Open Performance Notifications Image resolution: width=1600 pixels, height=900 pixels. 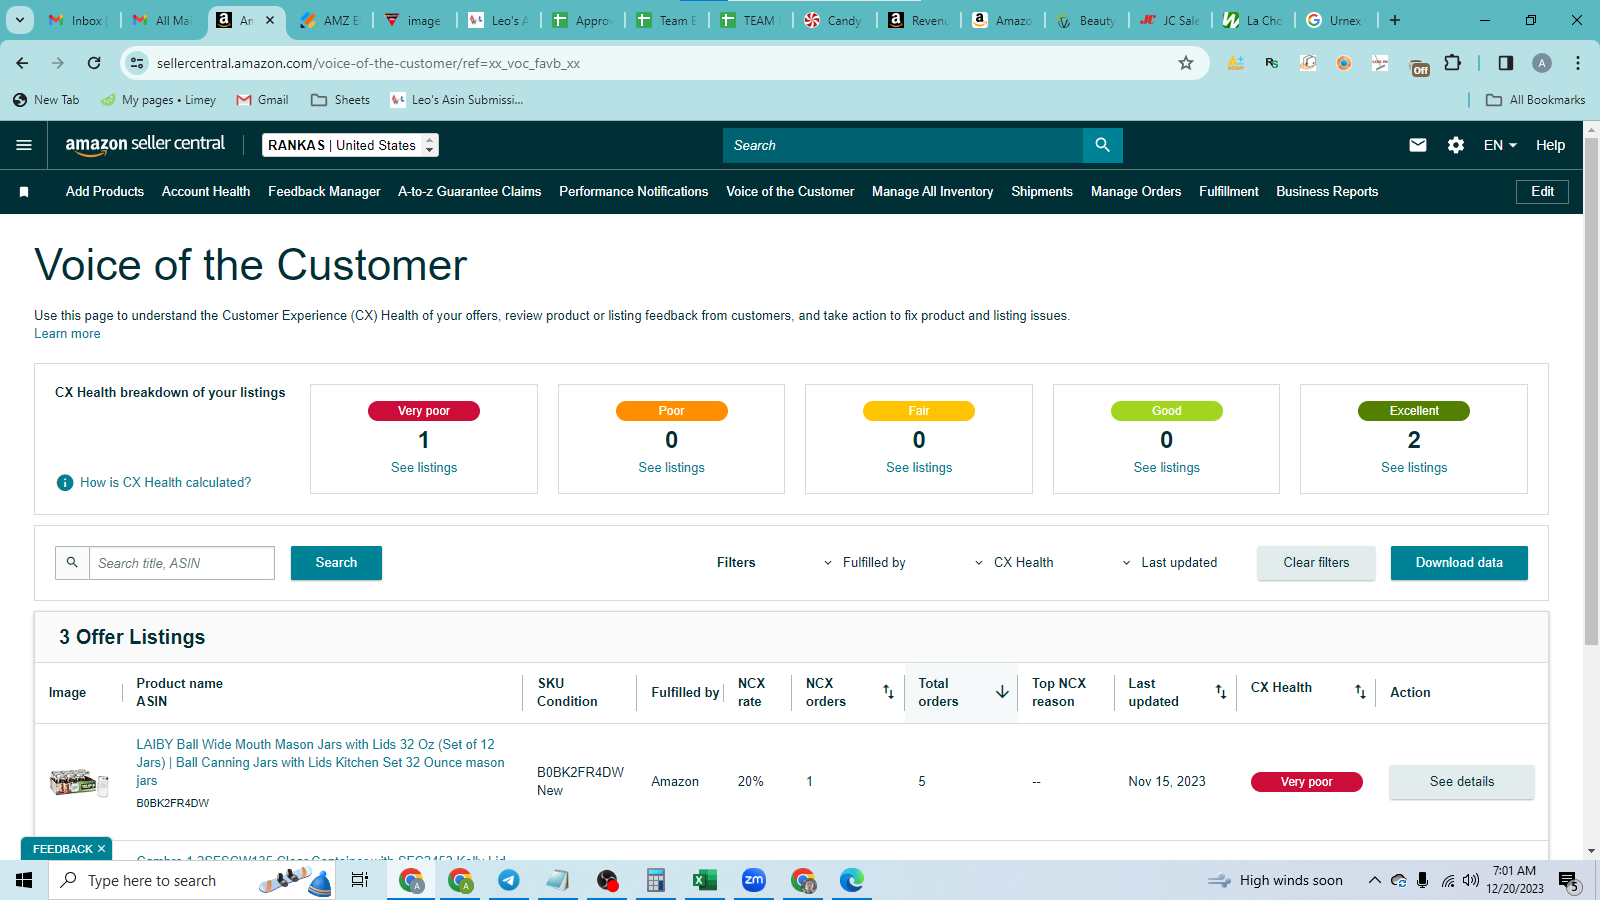pyautogui.click(x=633, y=192)
